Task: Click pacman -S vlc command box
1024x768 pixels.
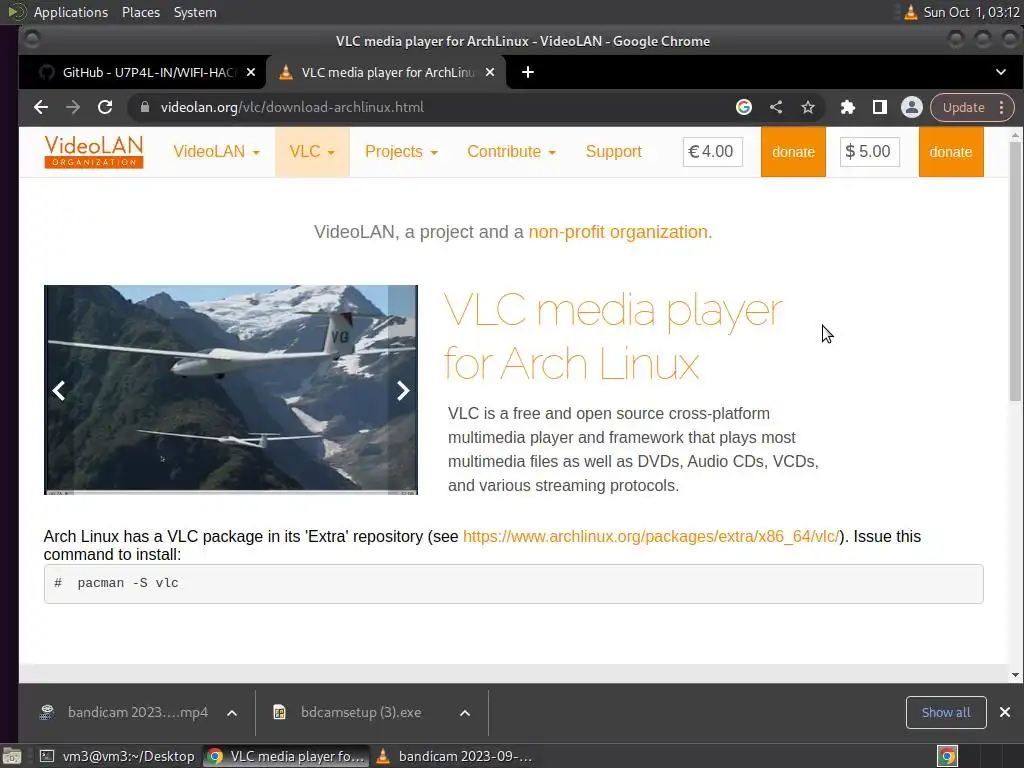Action: pyautogui.click(x=513, y=584)
